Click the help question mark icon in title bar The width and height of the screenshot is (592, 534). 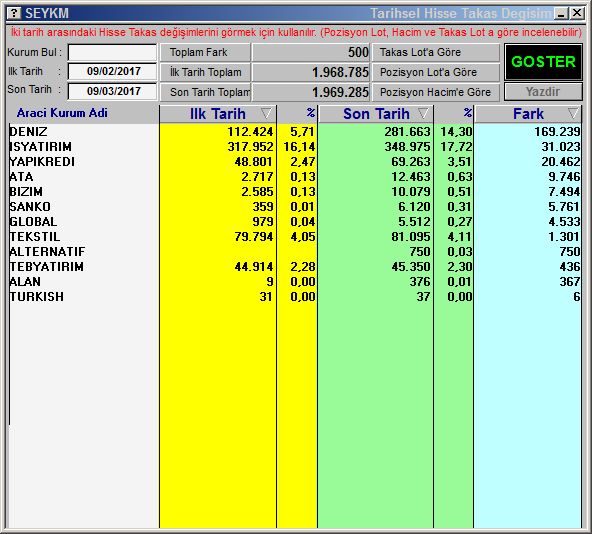14,13
